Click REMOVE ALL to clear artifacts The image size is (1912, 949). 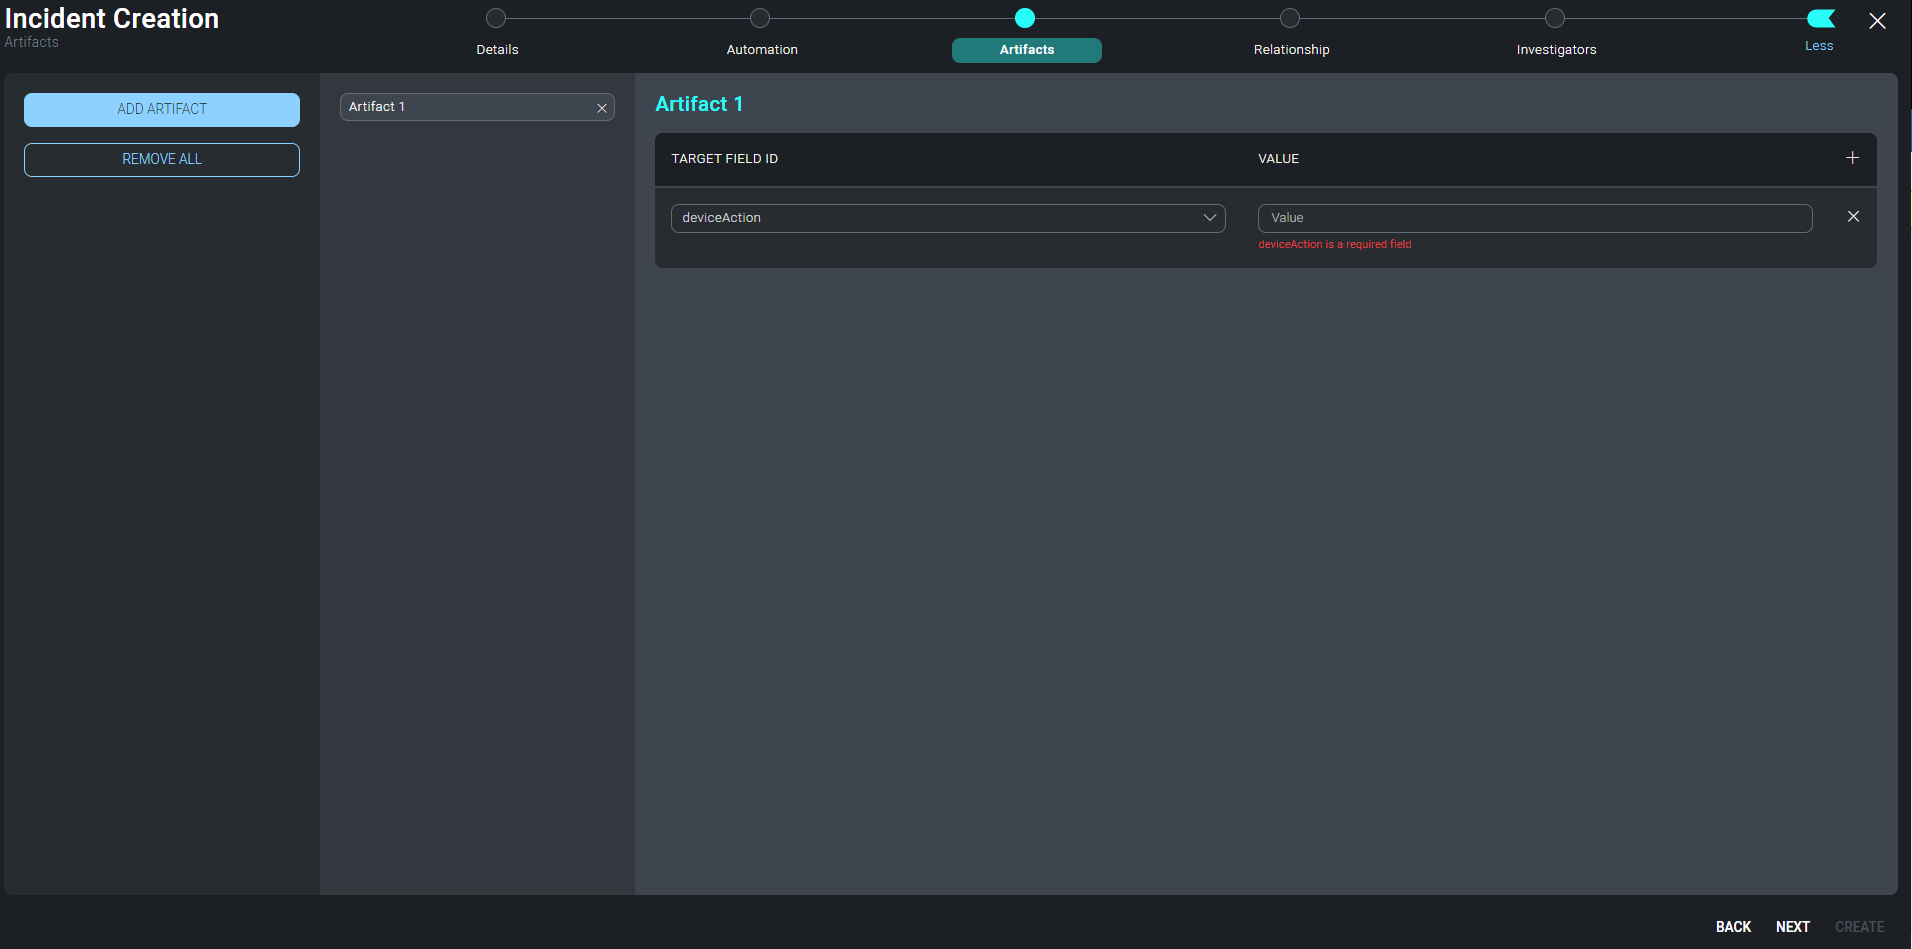click(x=161, y=159)
